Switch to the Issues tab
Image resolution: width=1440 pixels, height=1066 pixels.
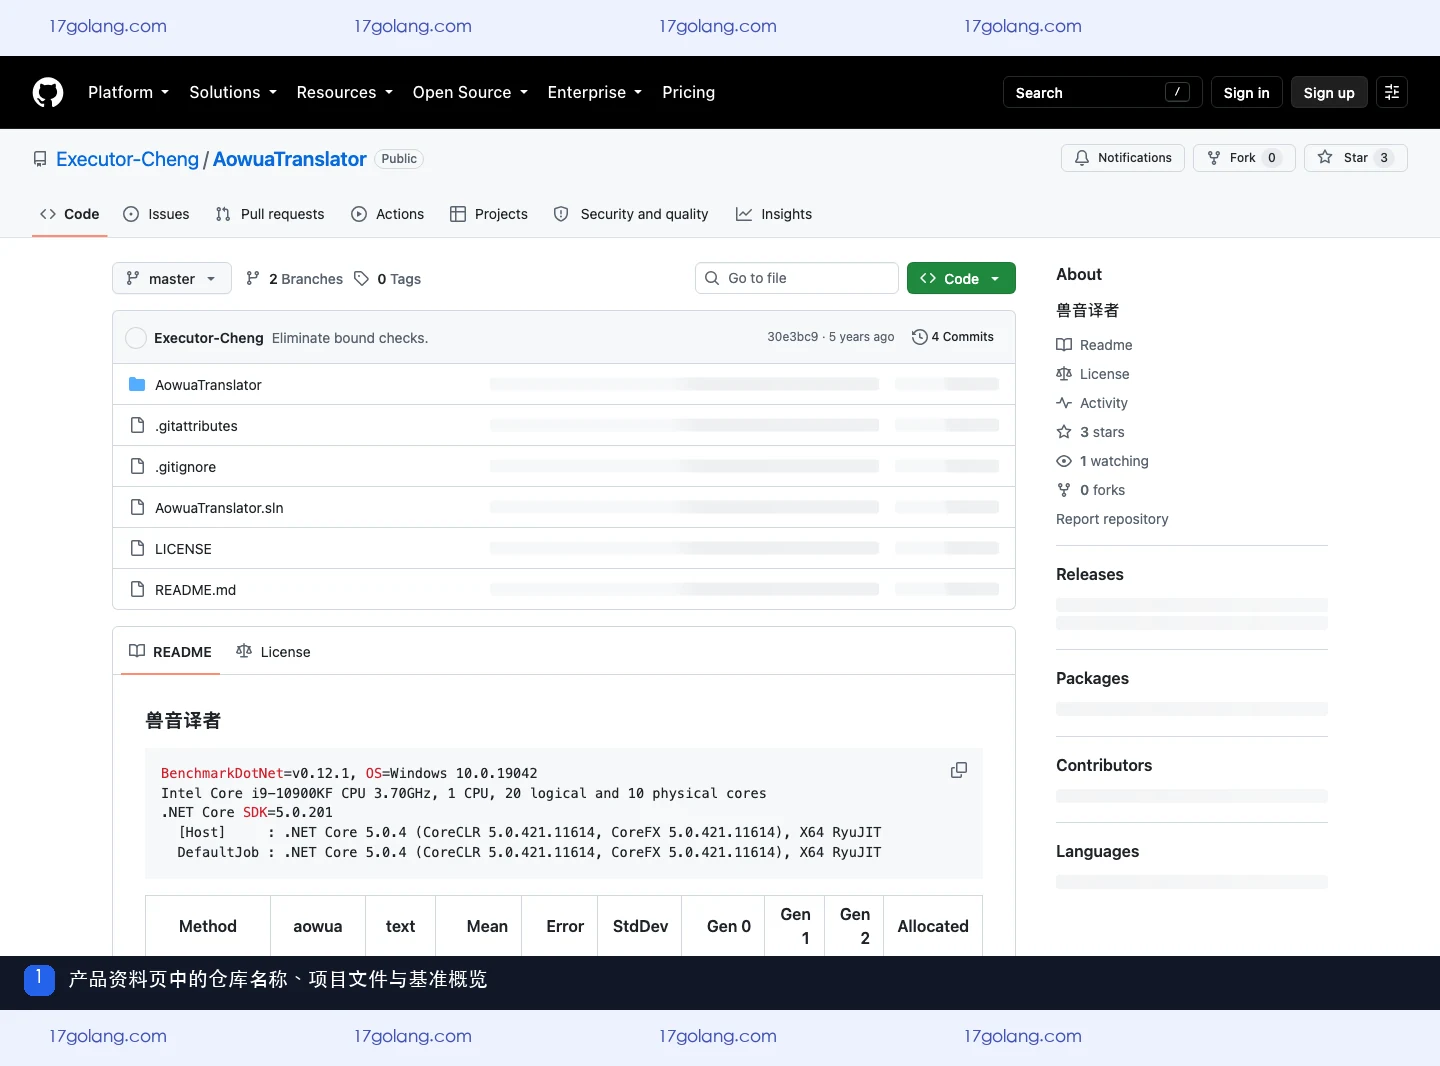click(156, 214)
